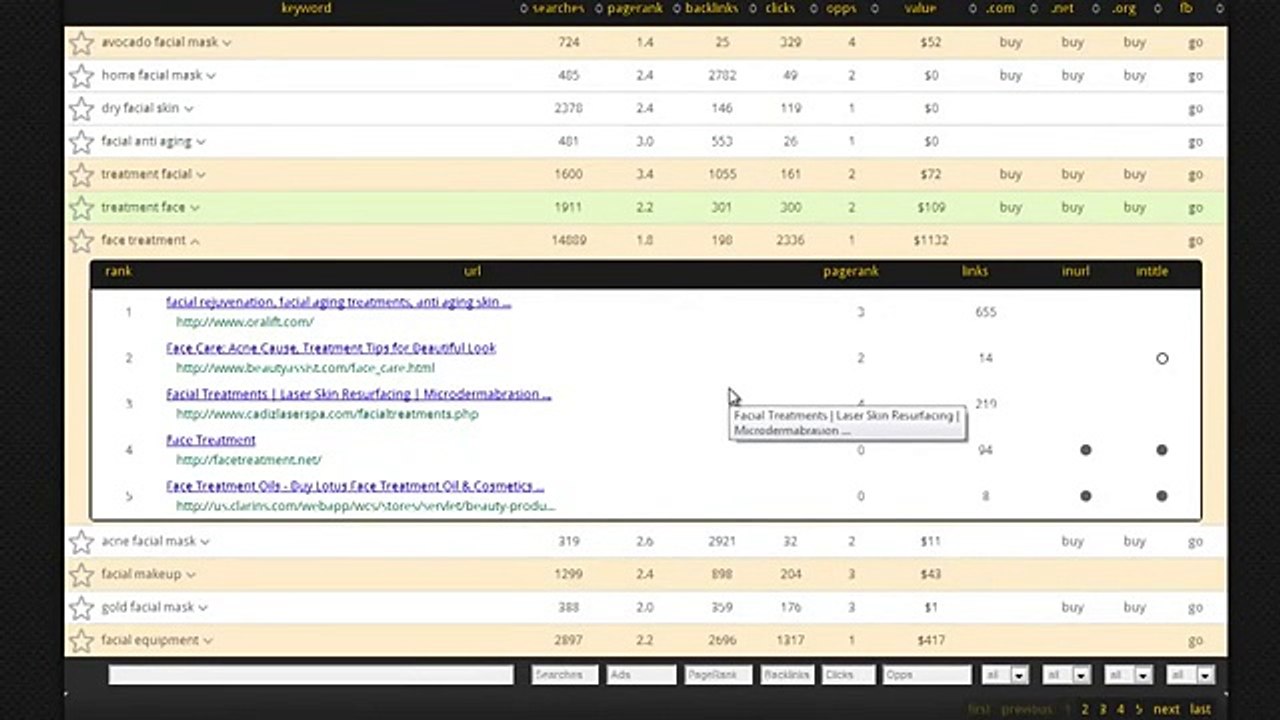Click the Opps filter field
The image size is (1280, 720).
[x=927, y=675]
